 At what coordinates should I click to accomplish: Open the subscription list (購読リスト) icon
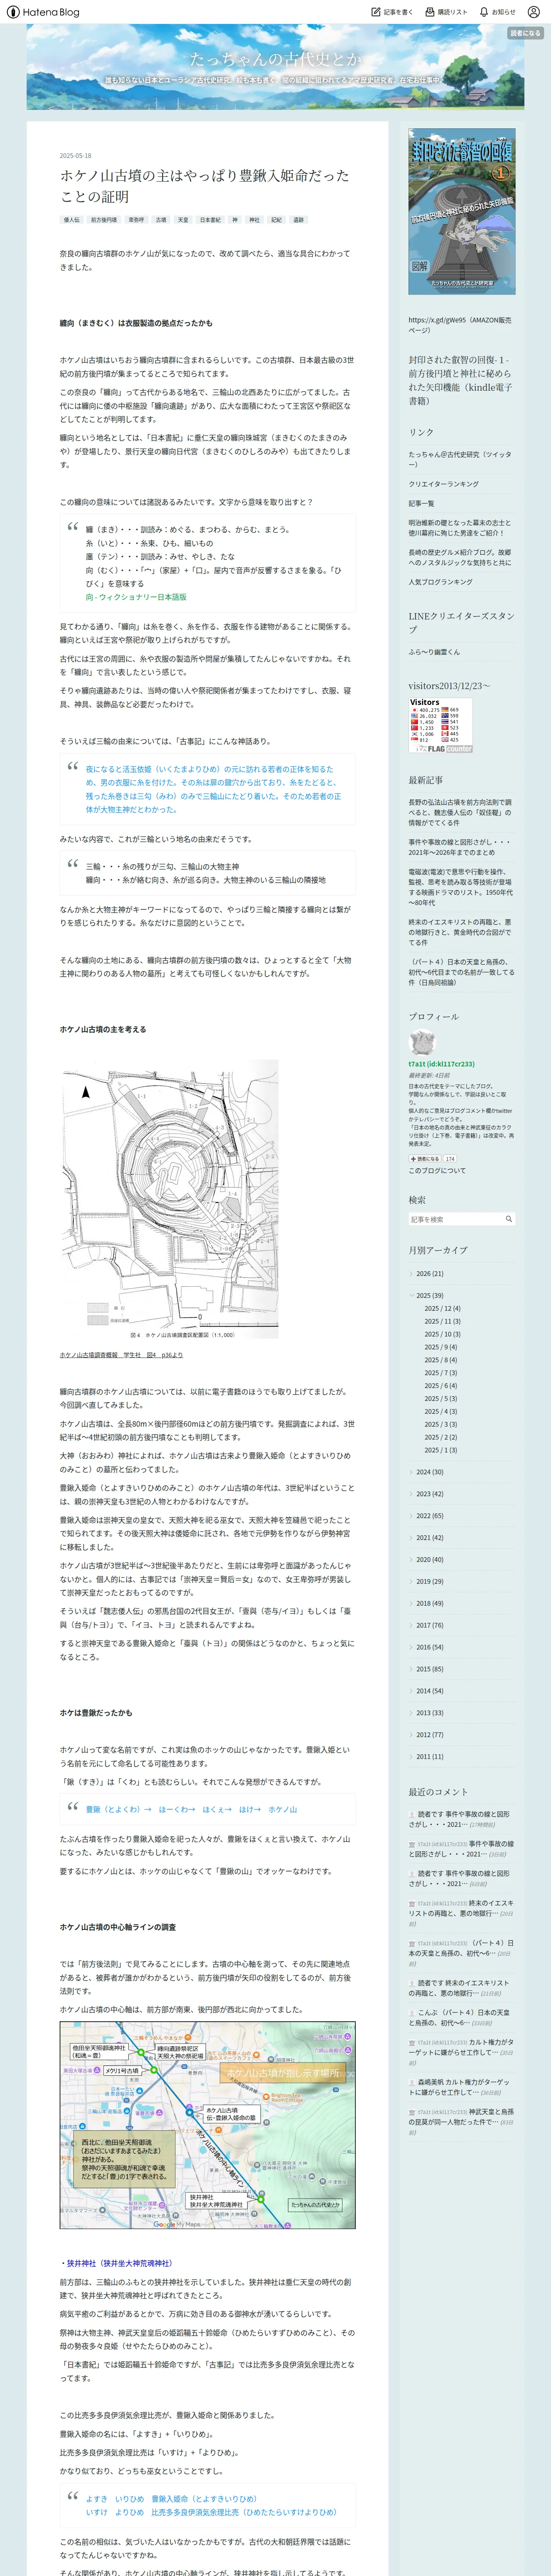pos(429,12)
